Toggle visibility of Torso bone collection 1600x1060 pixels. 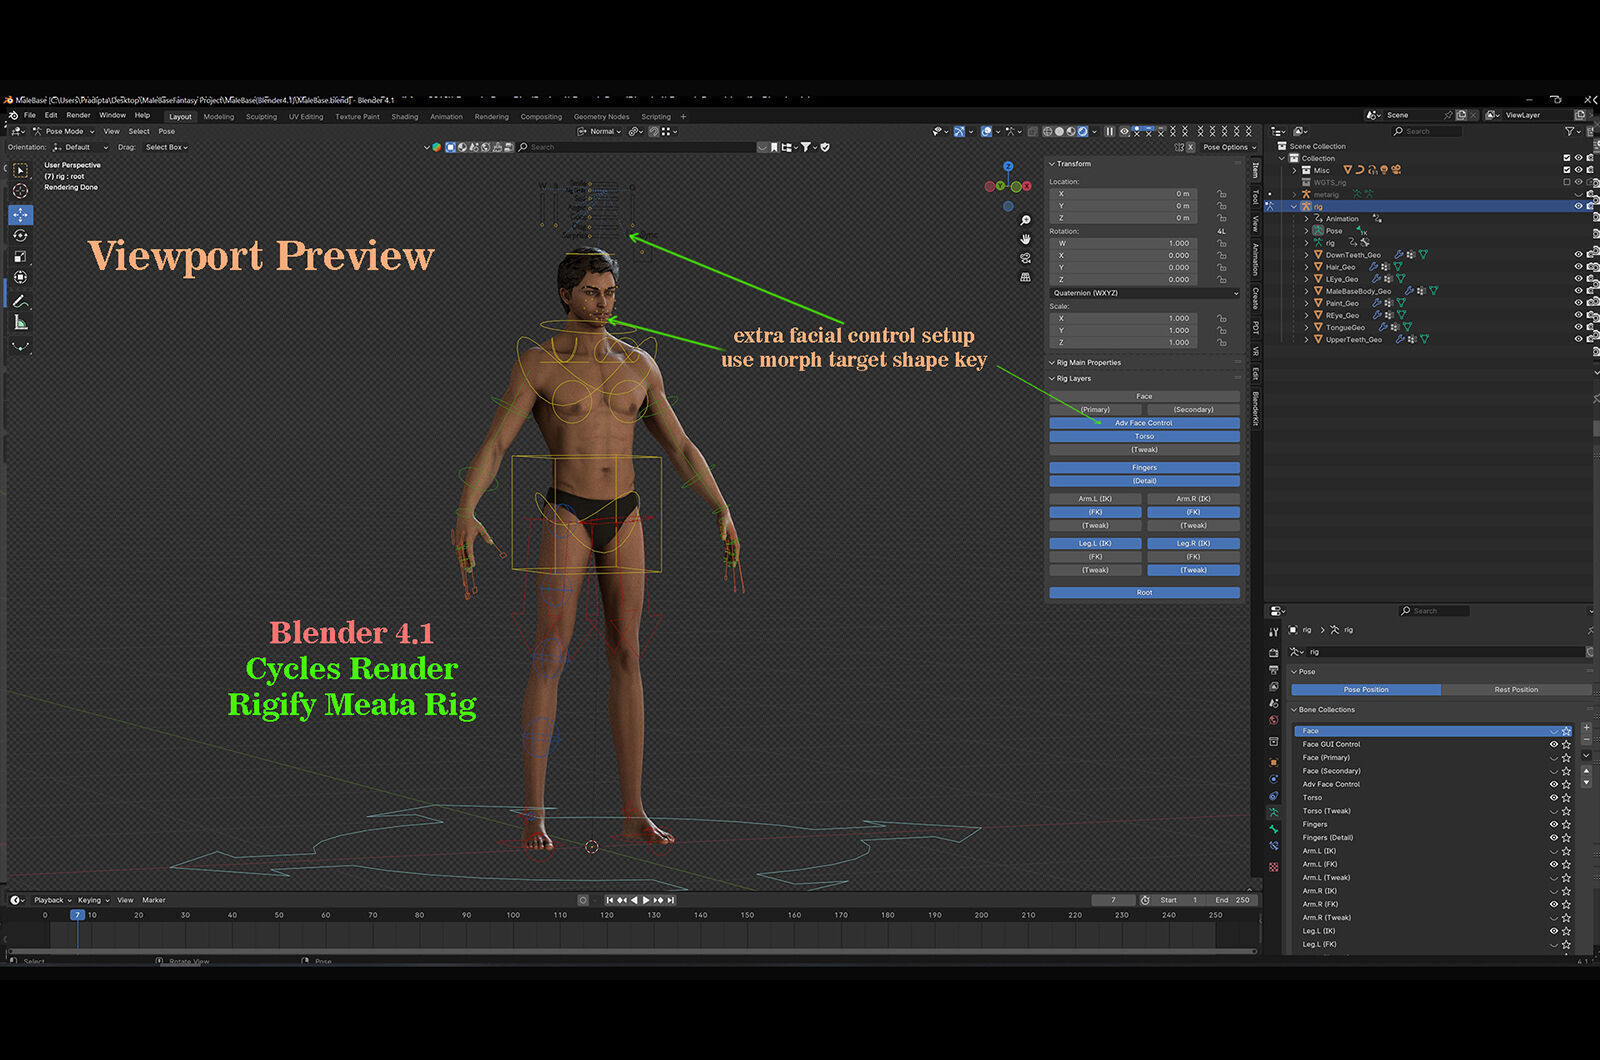(x=1554, y=797)
